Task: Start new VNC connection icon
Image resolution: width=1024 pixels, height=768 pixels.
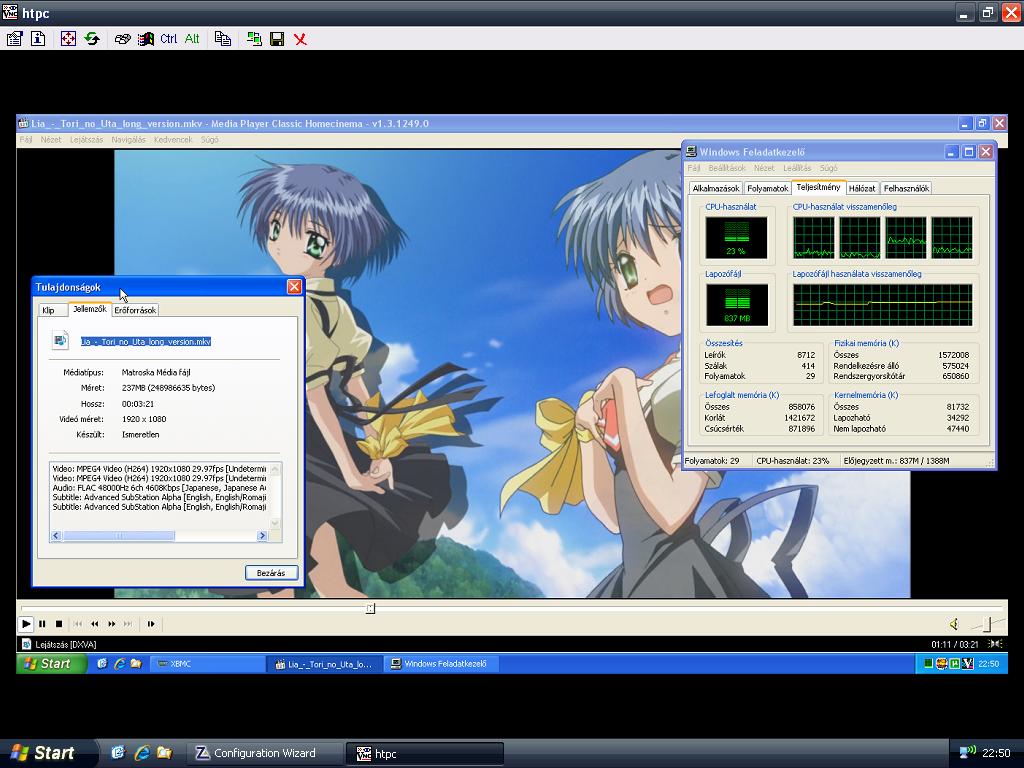Action: 254,39
